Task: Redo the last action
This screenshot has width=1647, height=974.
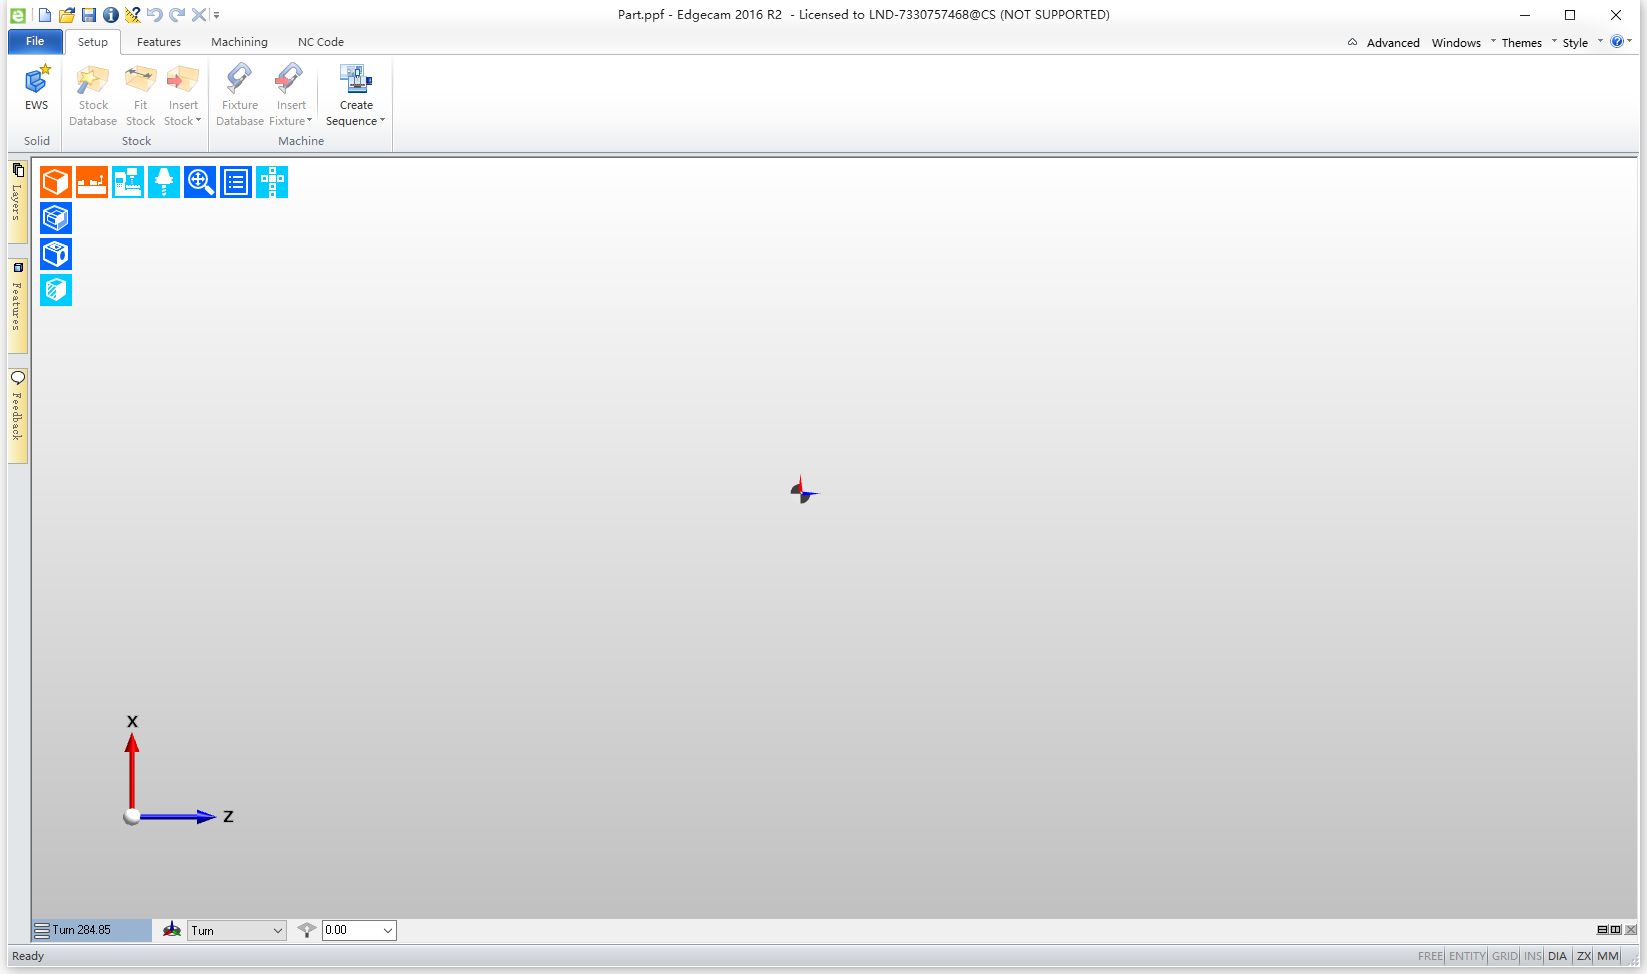Action: [x=177, y=15]
